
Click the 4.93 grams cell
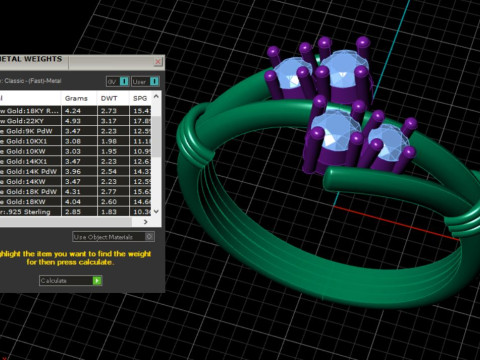click(x=79, y=121)
